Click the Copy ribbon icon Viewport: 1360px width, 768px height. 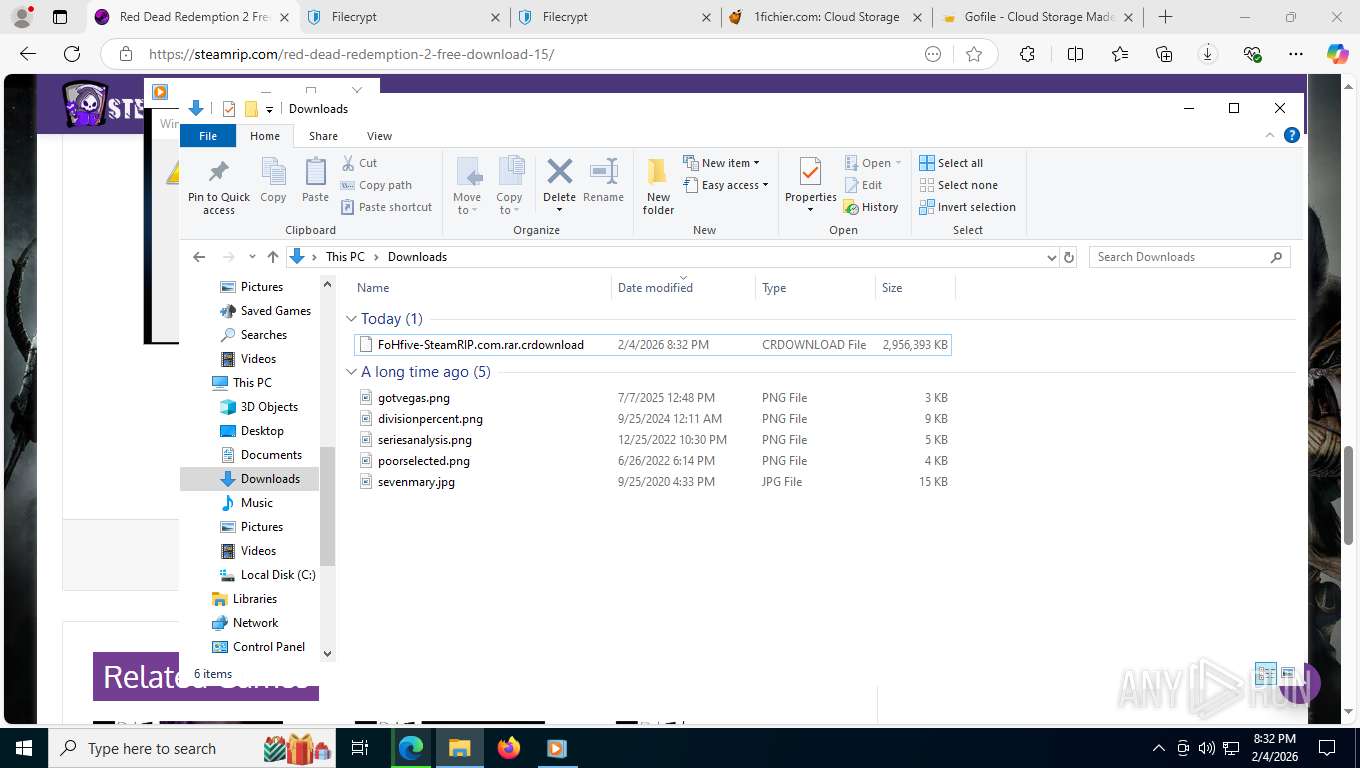(273, 172)
